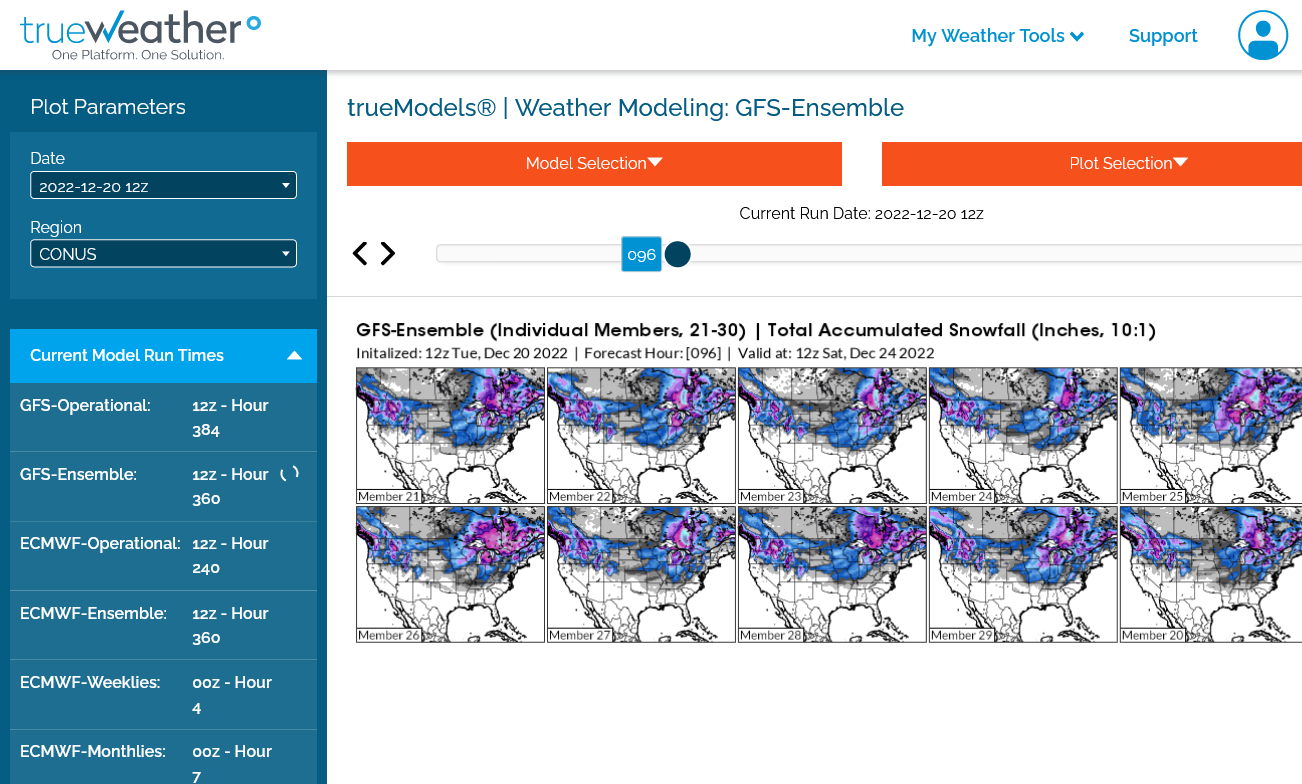The height and width of the screenshot is (784, 1302).
Task: Click Current Run Date text
Action: [861, 213]
